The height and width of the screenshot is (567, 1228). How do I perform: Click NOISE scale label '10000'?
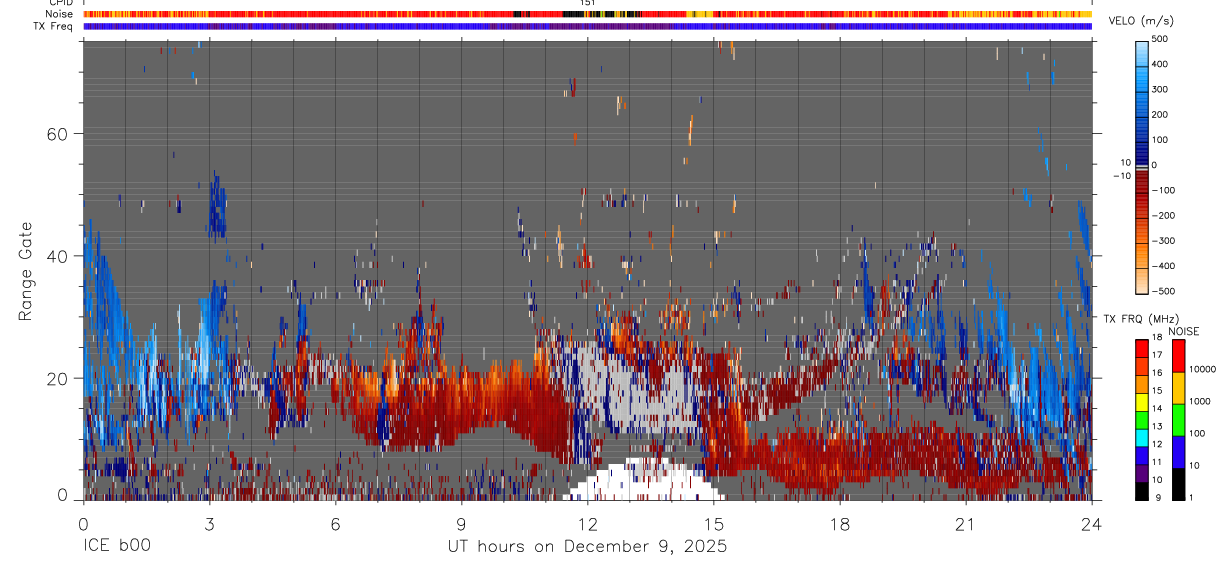(x=1202, y=369)
